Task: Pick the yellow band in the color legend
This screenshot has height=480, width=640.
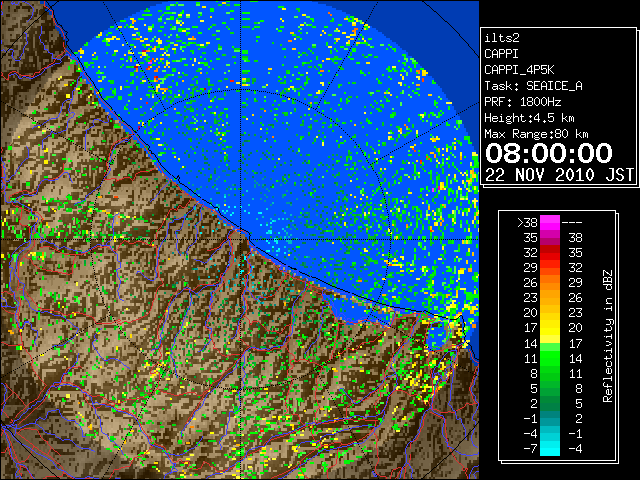Action: tap(550, 328)
